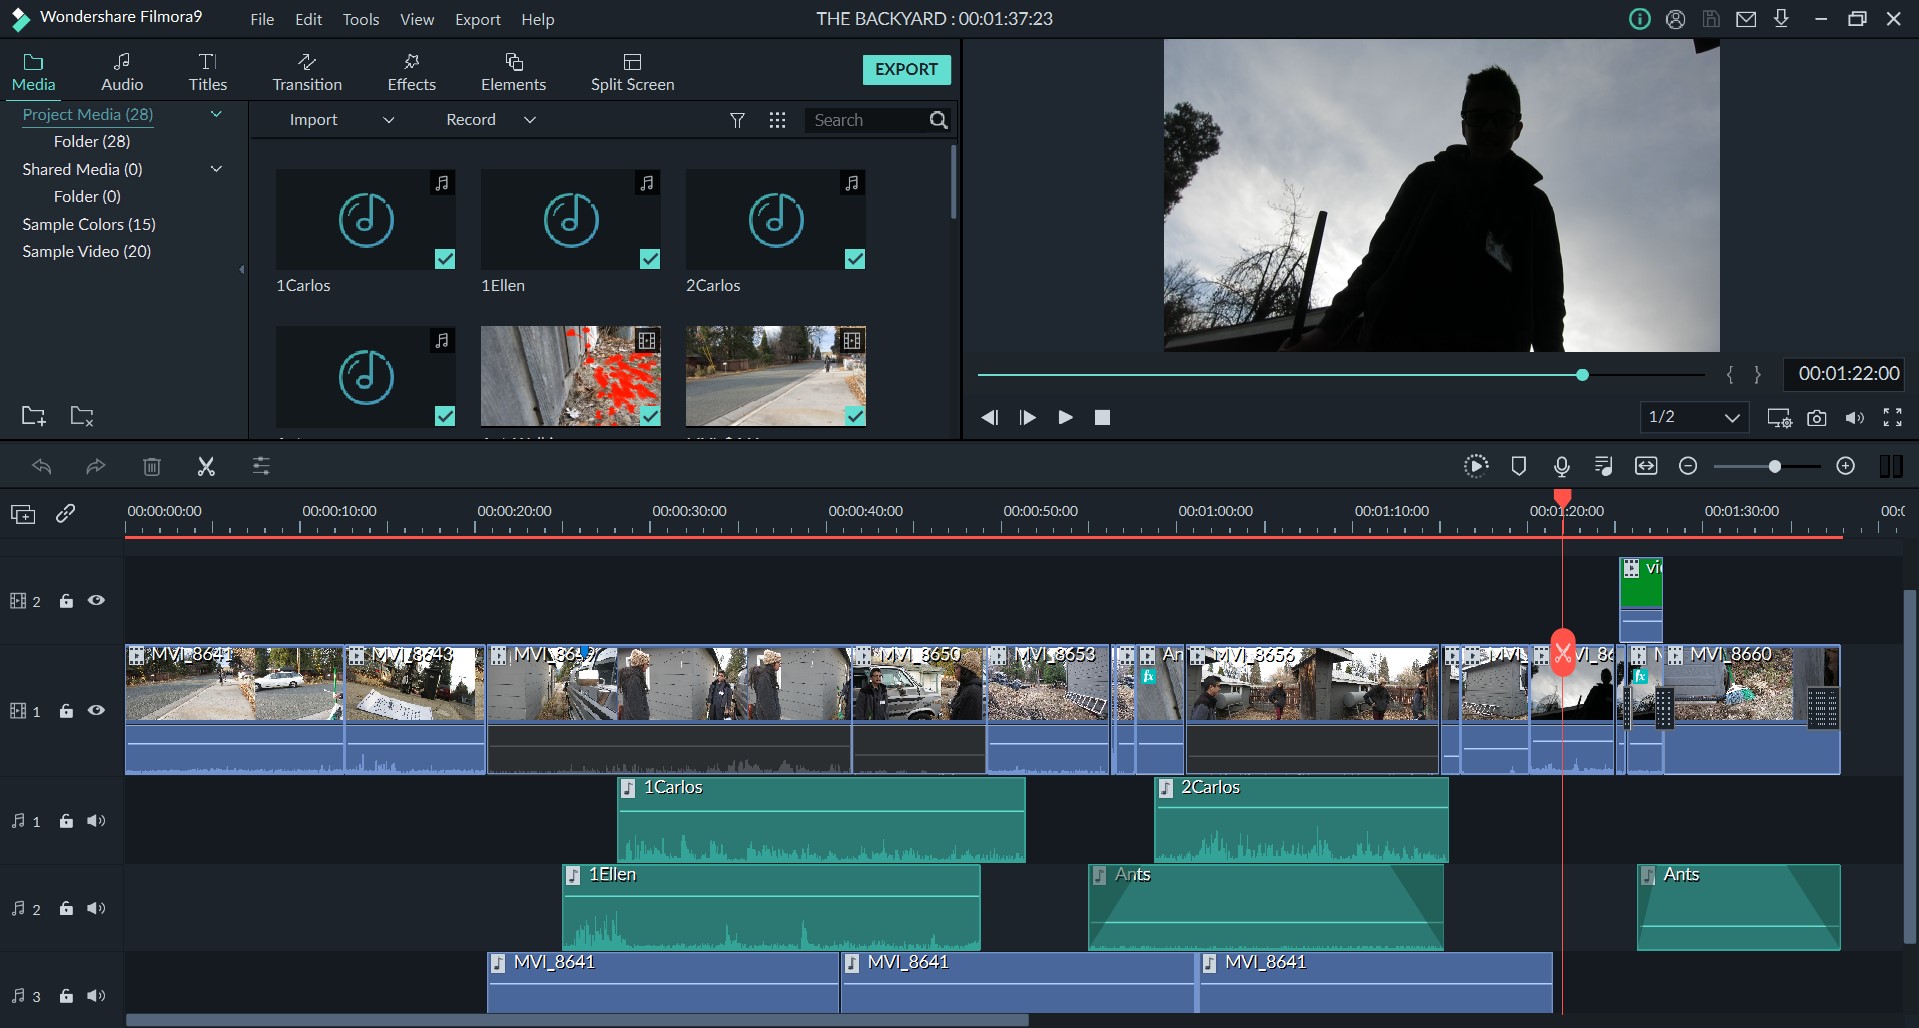Collapse the Shared Media tree
This screenshot has height=1028, width=1919.
(216, 169)
